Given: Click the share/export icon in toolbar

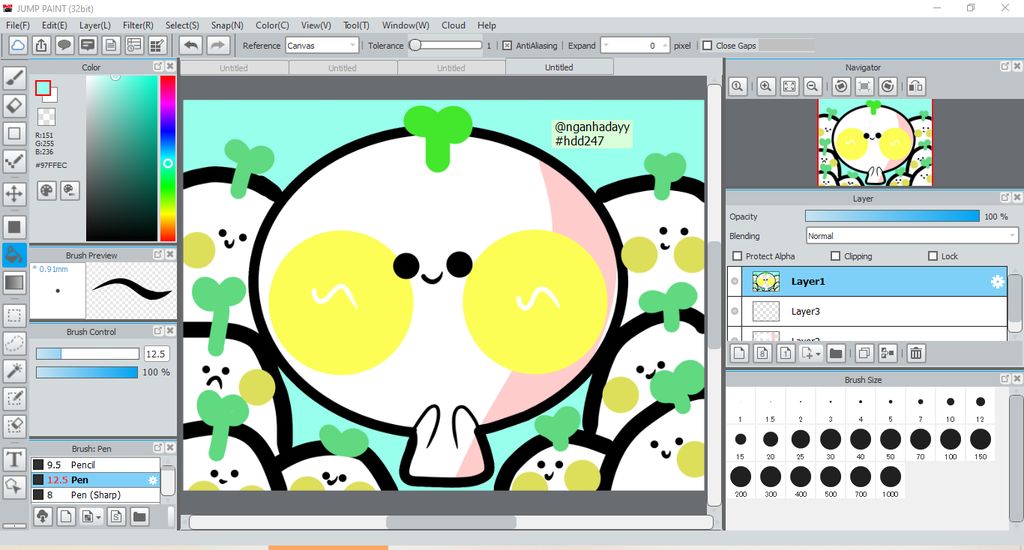Looking at the screenshot, I should tap(41, 46).
